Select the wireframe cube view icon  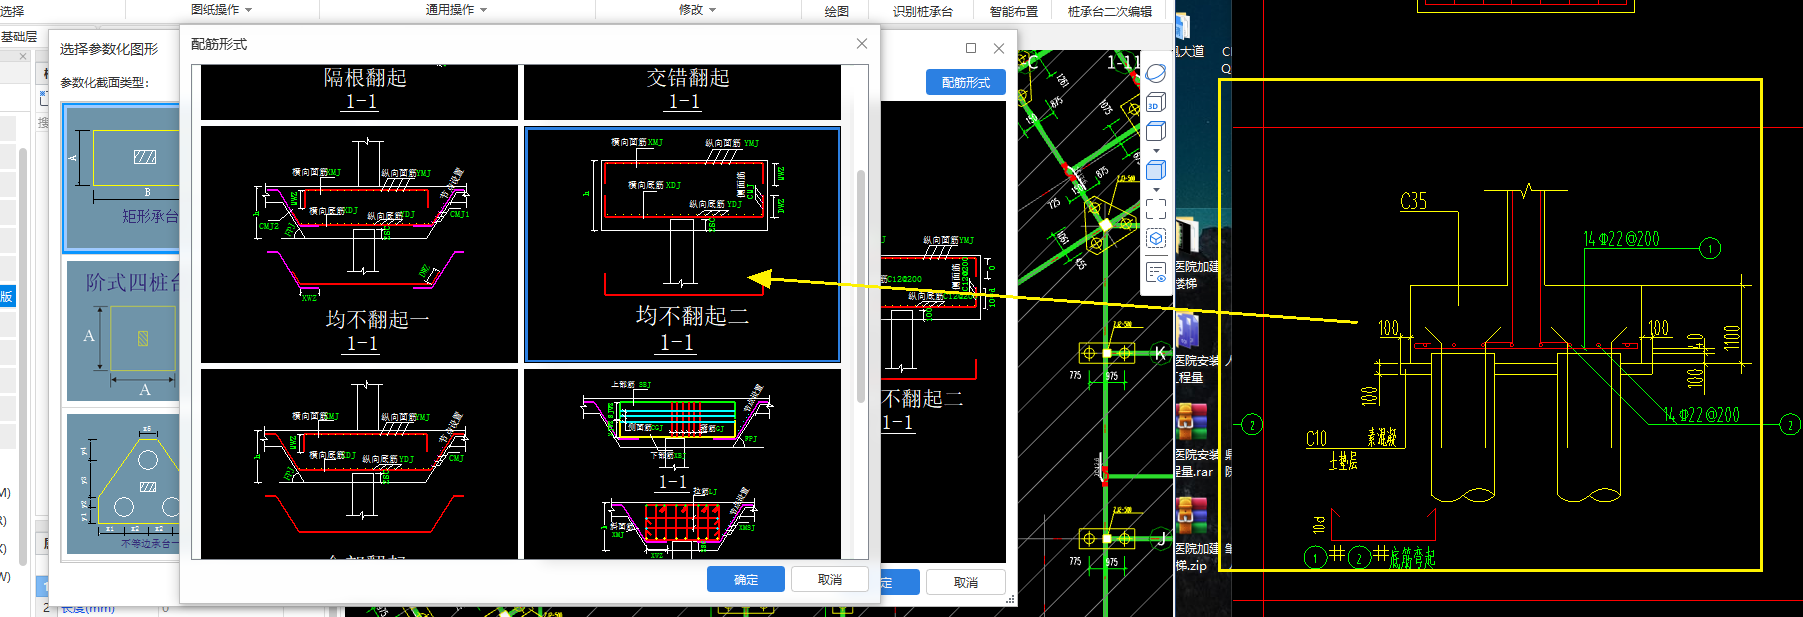1156,131
